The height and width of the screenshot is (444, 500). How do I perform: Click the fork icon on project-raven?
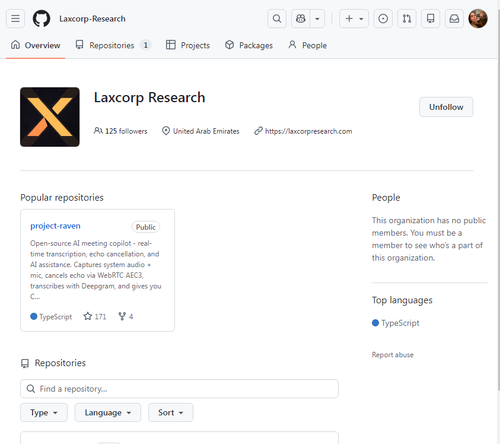[122, 316]
